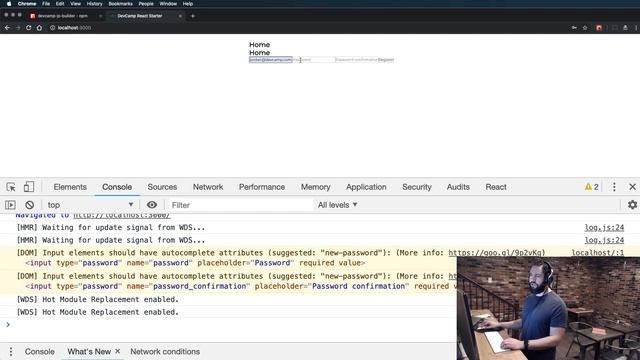Select the Console drawer tab at the bottom

(40, 351)
